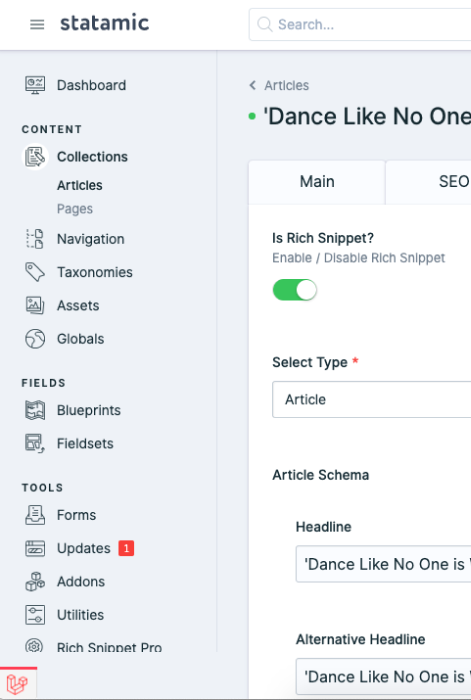Open the Pages collection link
This screenshot has height=700, width=471.
pos(75,208)
